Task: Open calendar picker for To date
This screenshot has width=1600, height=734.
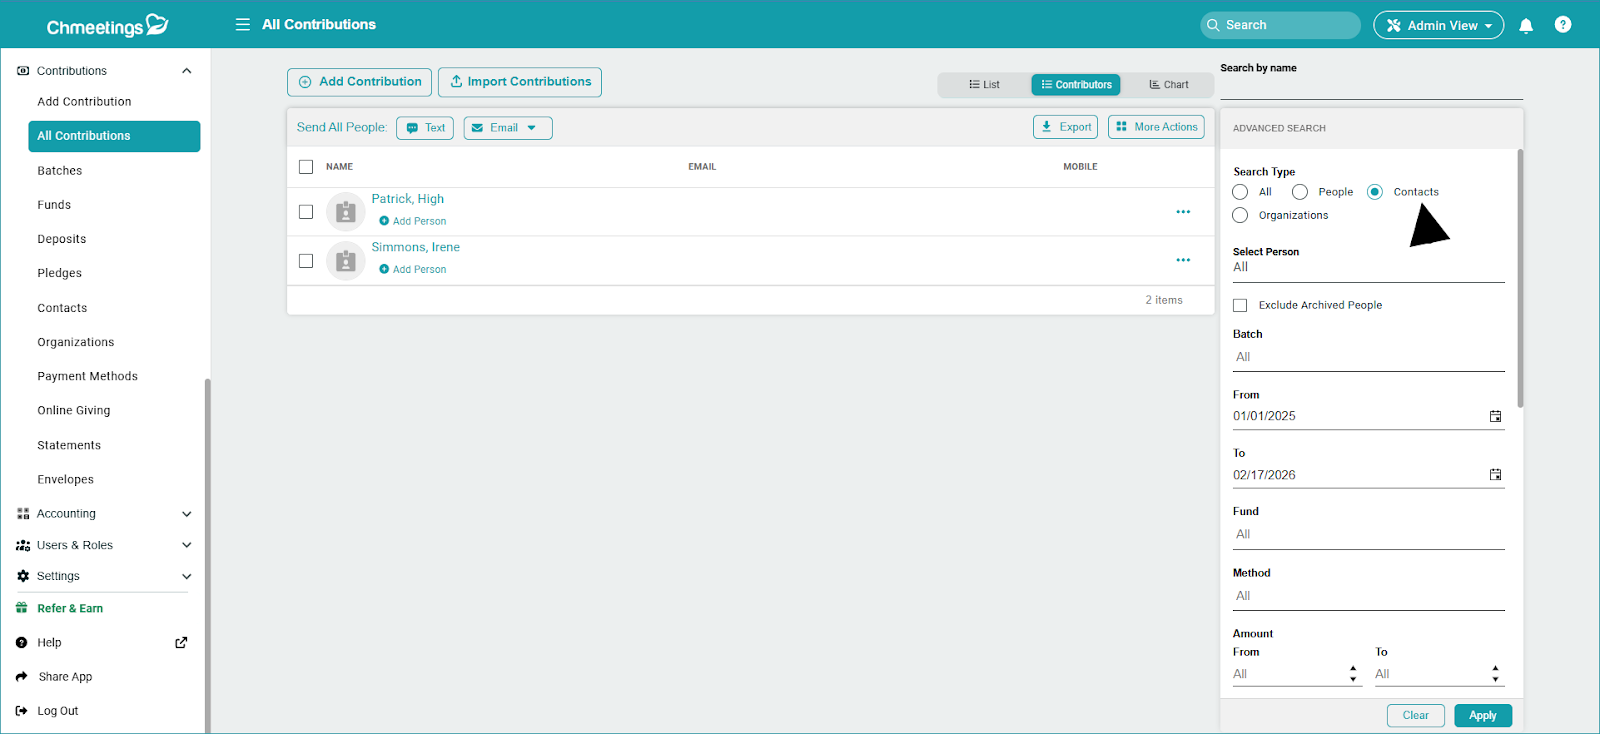Action: pyautogui.click(x=1495, y=475)
